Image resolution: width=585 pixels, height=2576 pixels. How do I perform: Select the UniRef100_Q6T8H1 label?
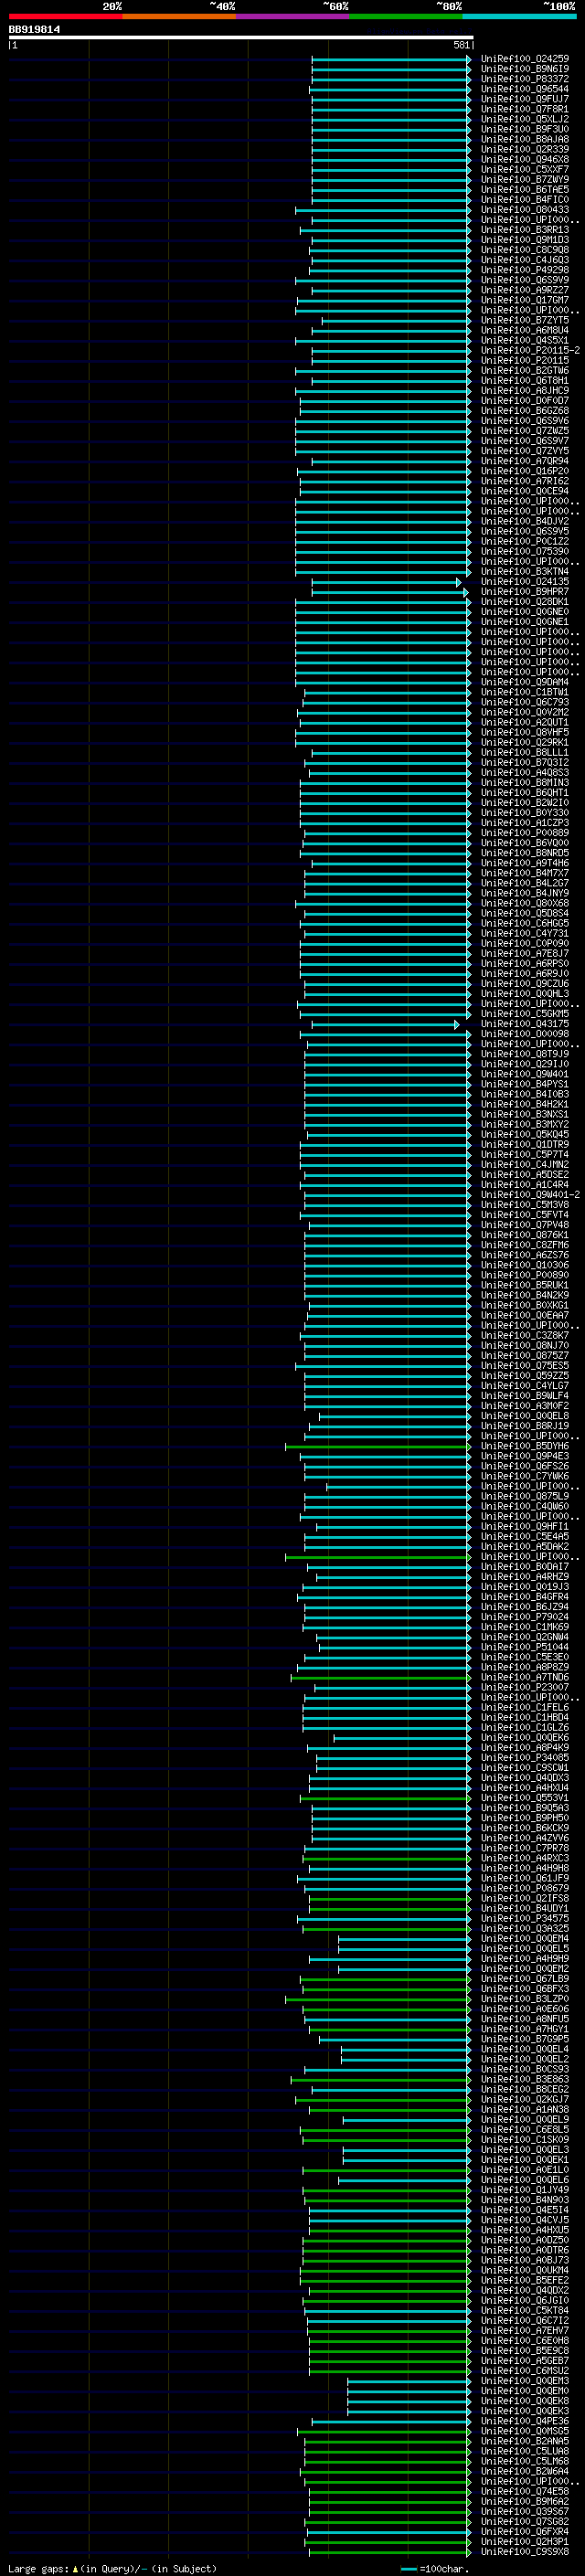(524, 381)
